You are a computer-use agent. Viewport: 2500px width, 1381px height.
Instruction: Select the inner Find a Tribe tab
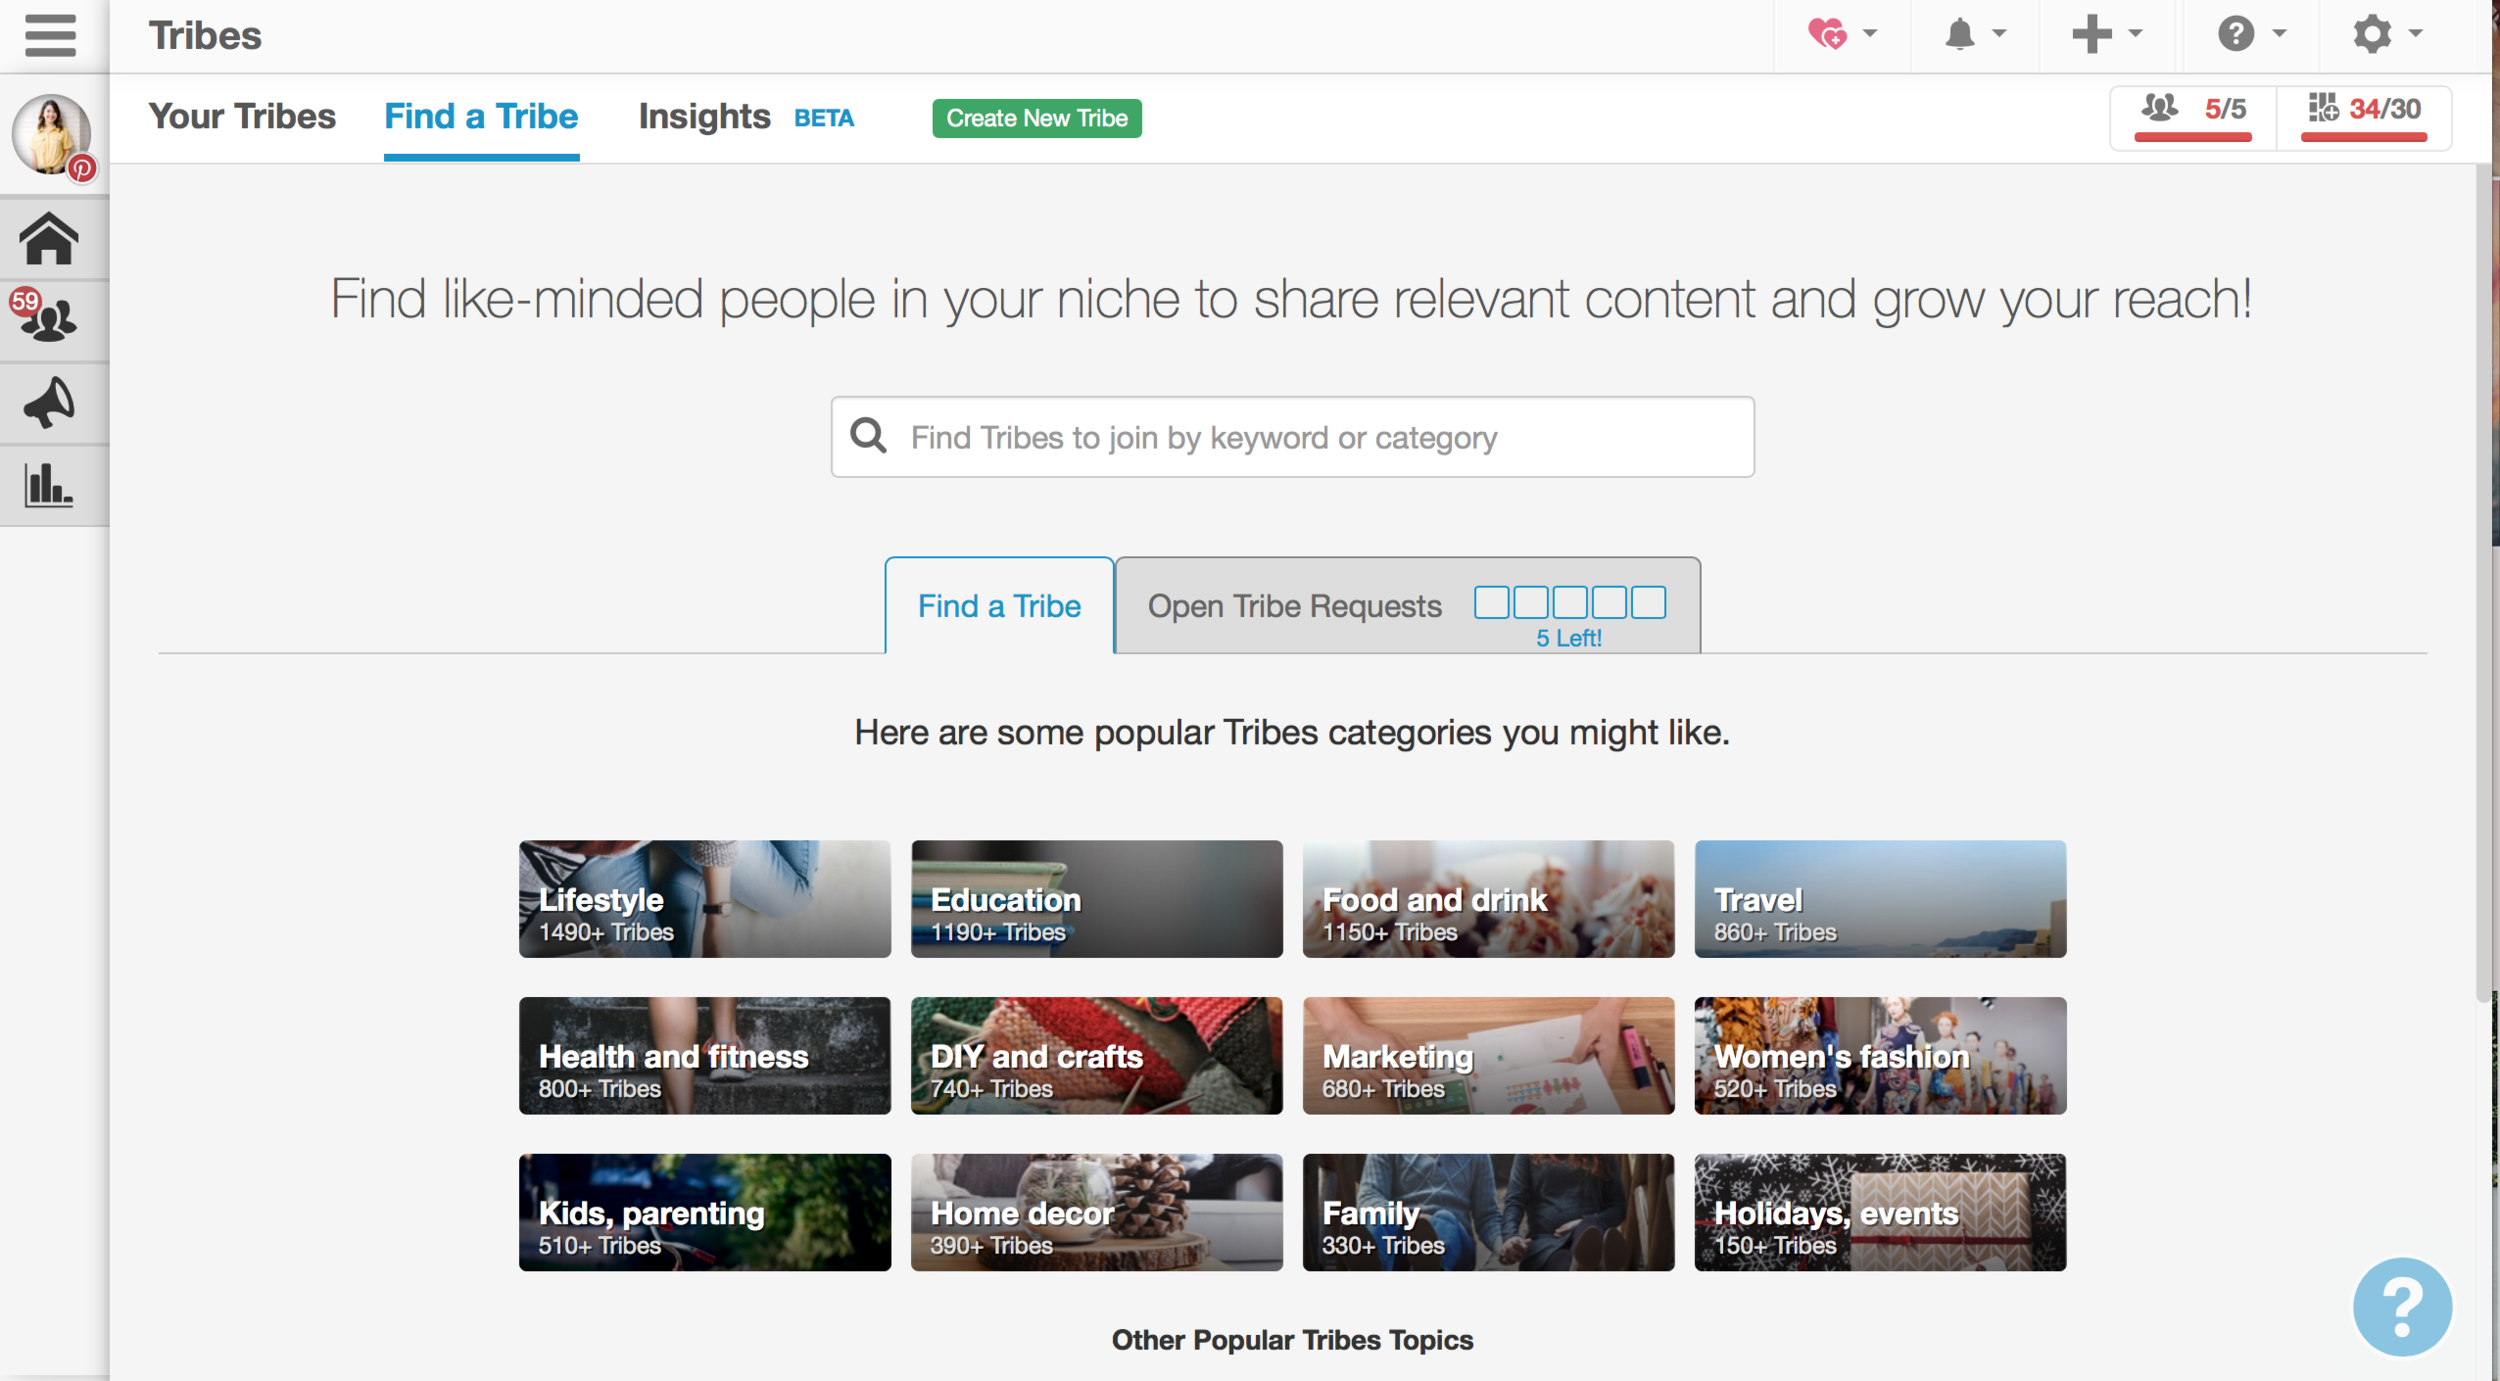999,605
